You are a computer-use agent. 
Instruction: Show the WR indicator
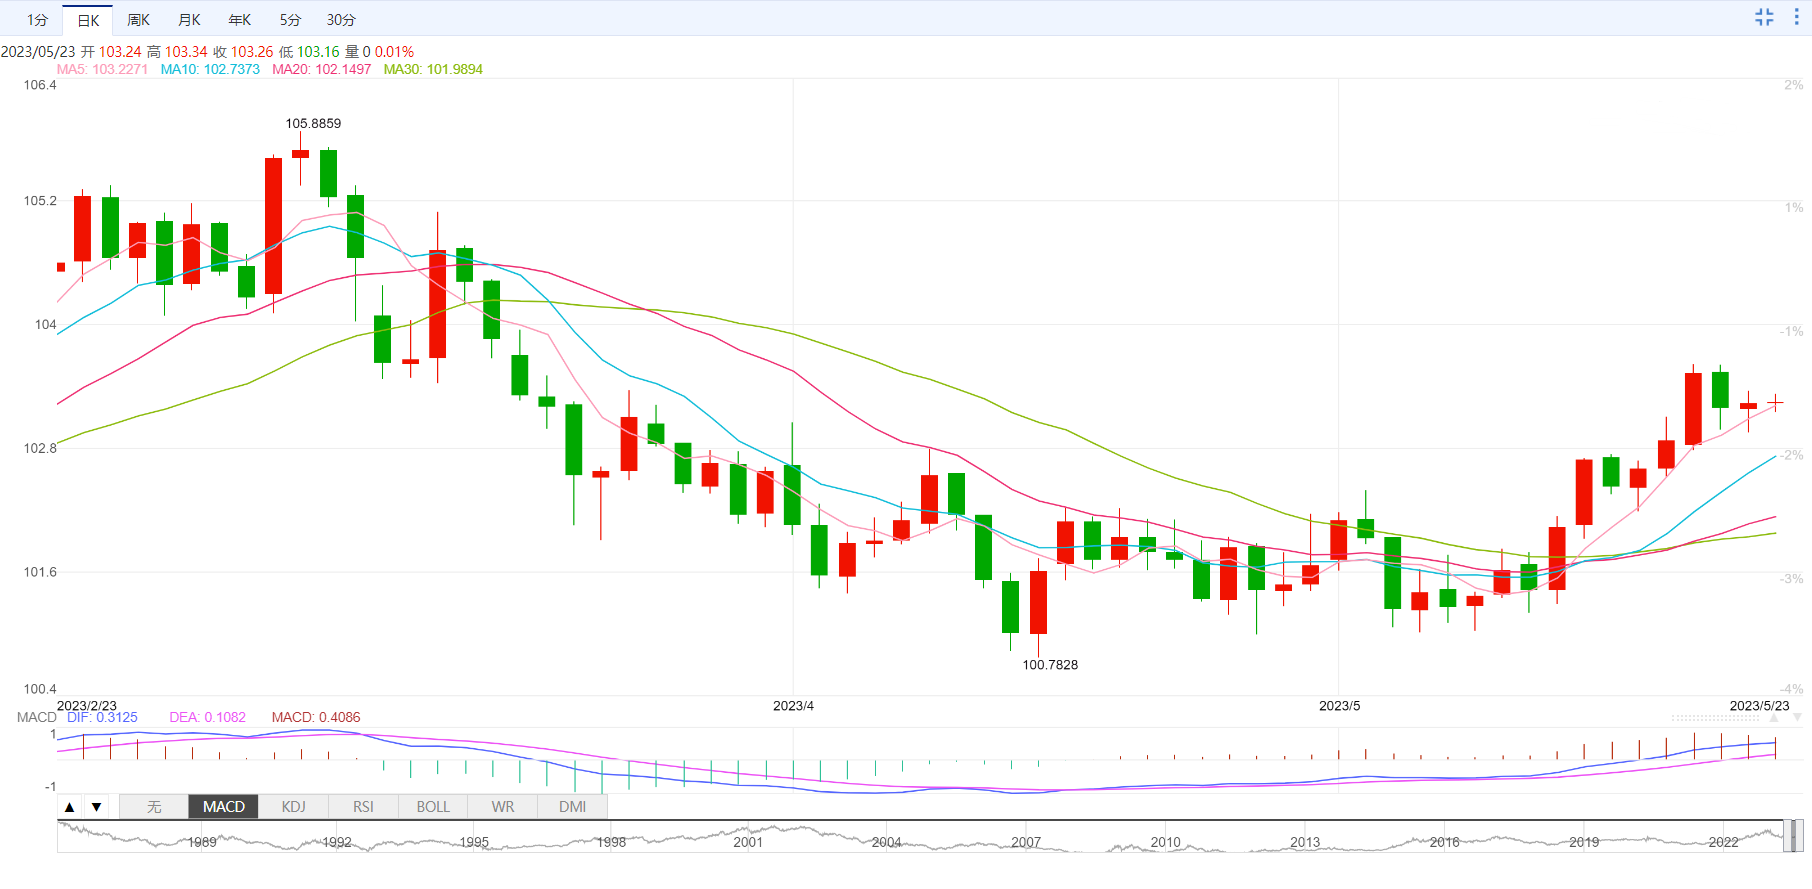(503, 807)
